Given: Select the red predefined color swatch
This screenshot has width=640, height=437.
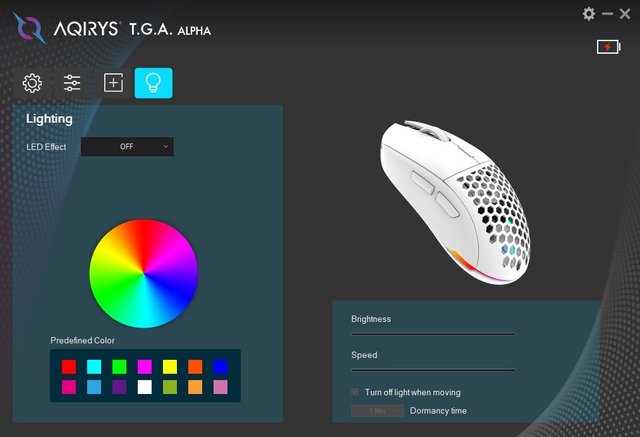Looking at the screenshot, I should (x=69, y=367).
